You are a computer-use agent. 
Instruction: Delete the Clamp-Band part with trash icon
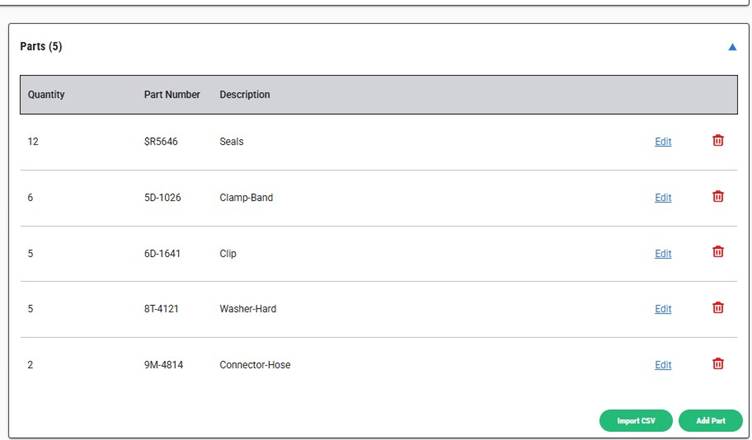click(717, 196)
